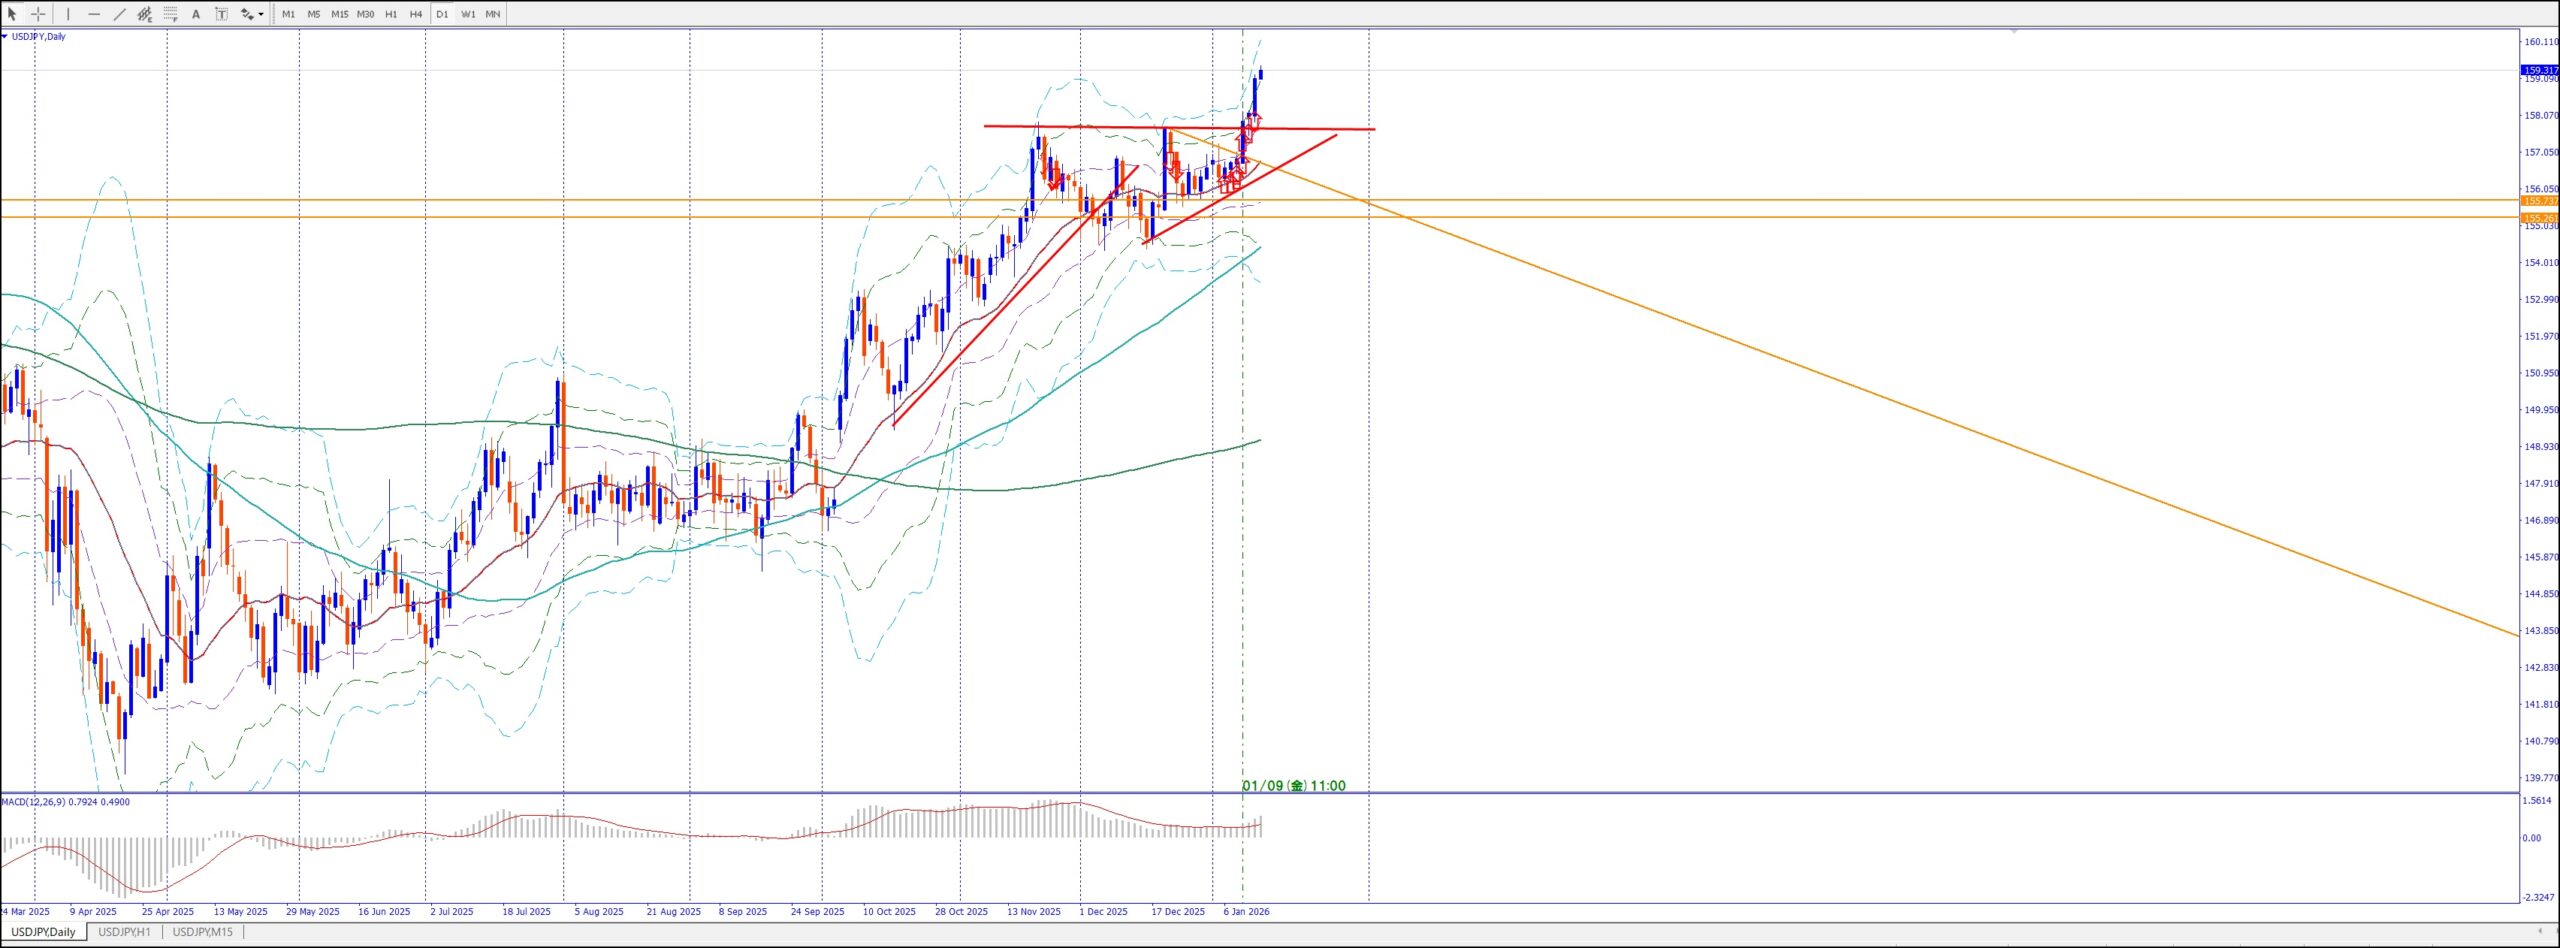Choose the Fibonacci retracement tool
This screenshot has height=948, width=2560.
click(170, 14)
